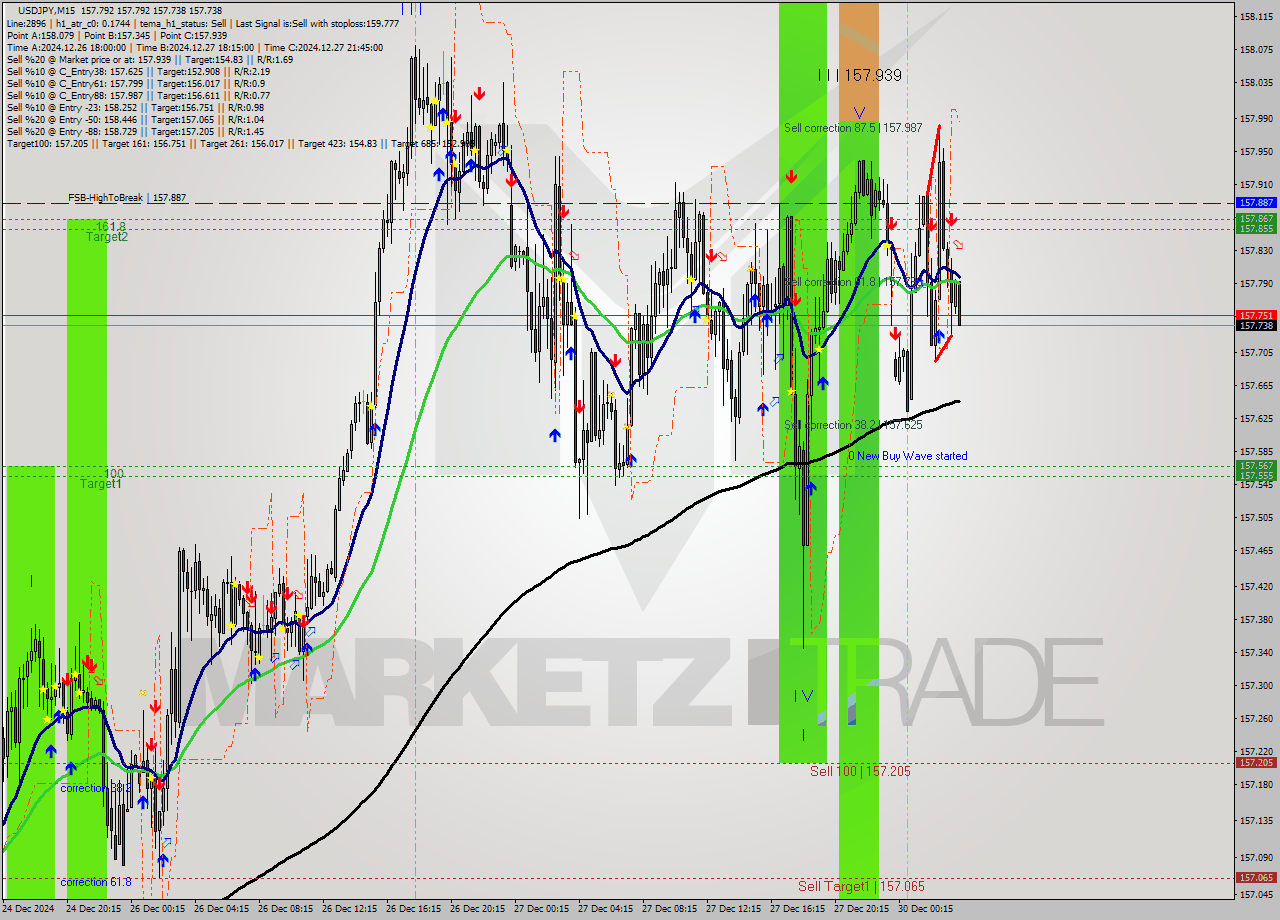
Task: Click the green 157.855 price tag
Action: click(1256, 228)
